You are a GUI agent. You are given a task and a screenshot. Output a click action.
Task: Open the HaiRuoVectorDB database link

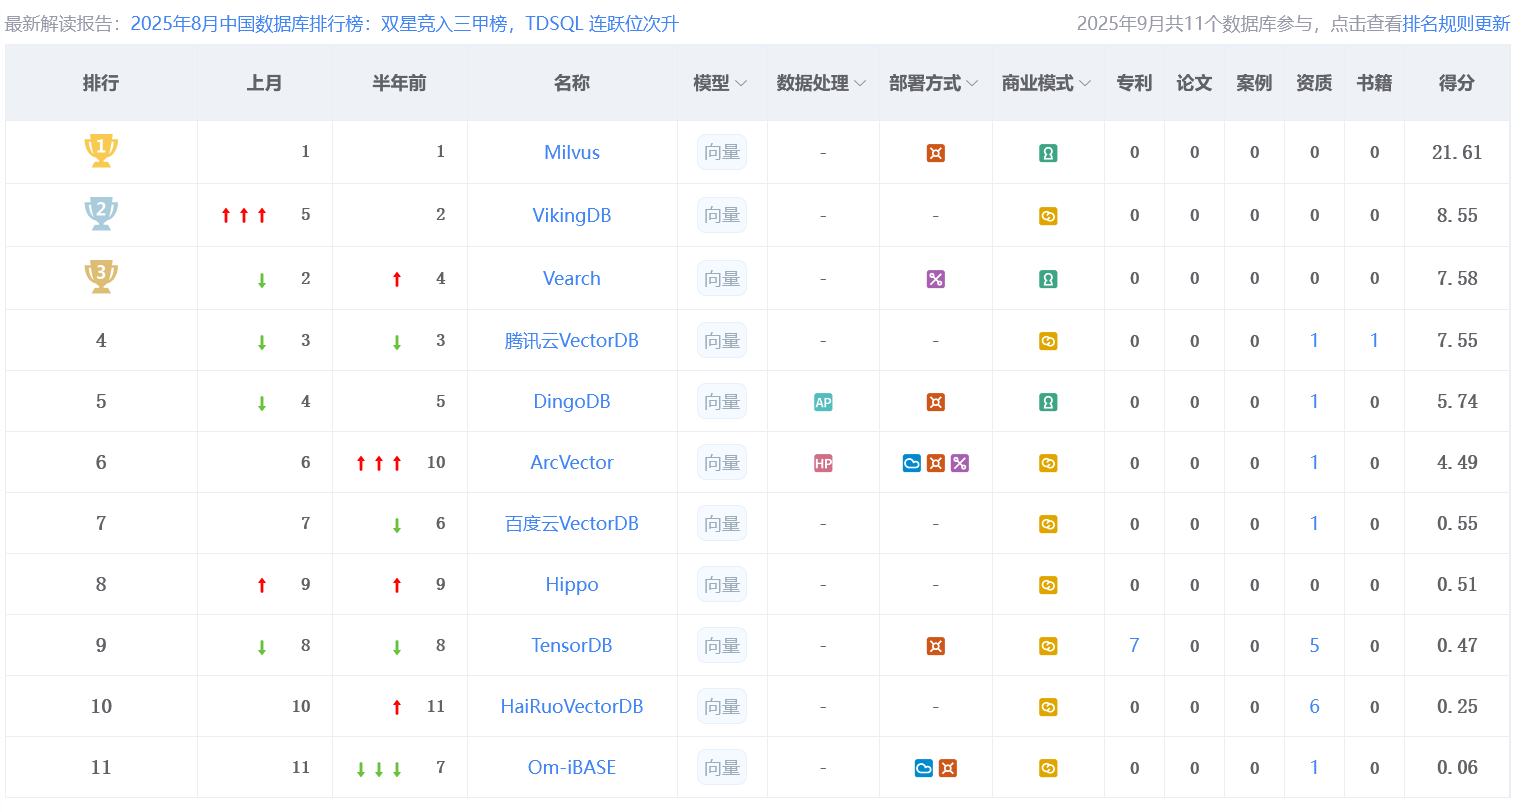pyautogui.click(x=572, y=706)
